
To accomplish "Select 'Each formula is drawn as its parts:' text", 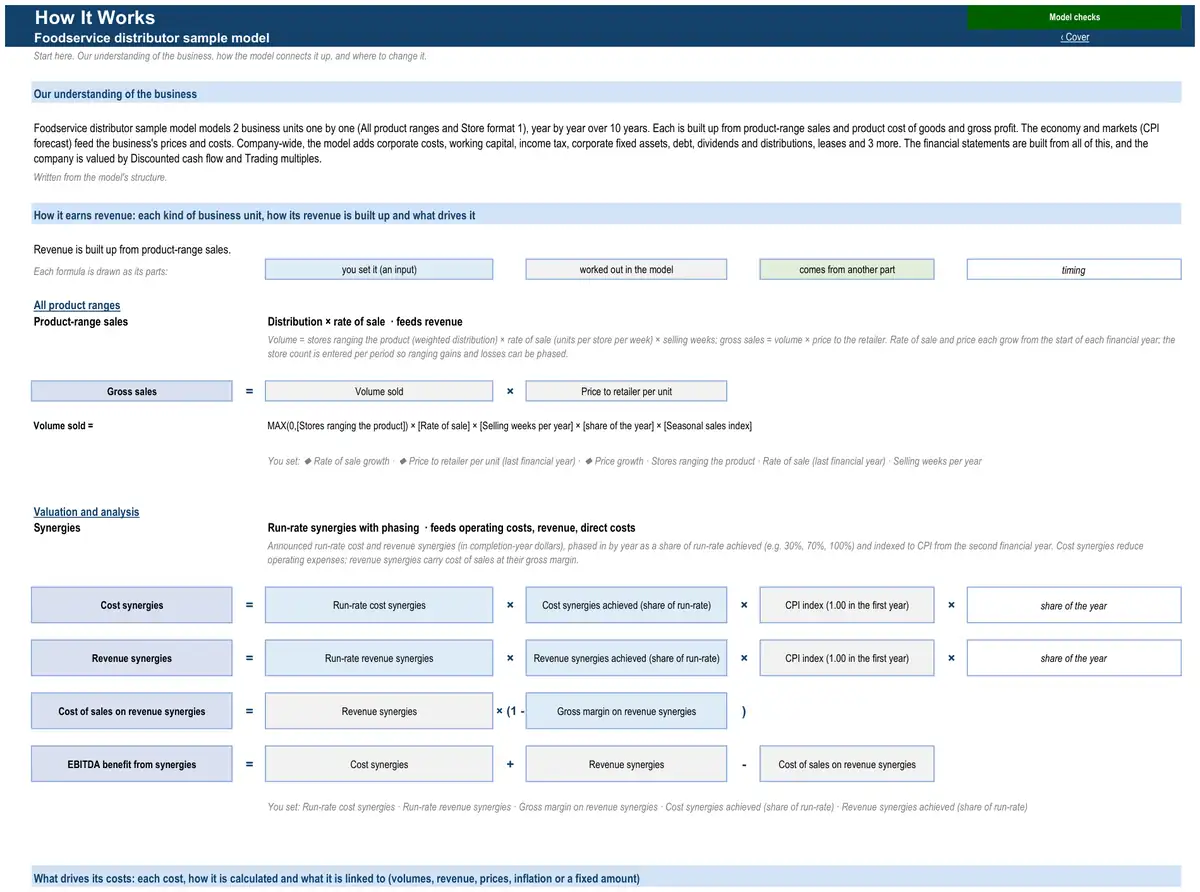I will [x=101, y=272].
